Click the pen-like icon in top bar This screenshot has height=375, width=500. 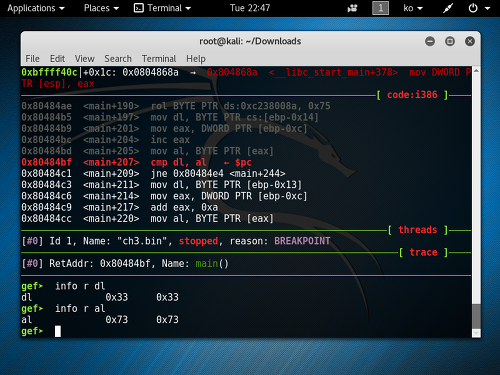(x=448, y=8)
